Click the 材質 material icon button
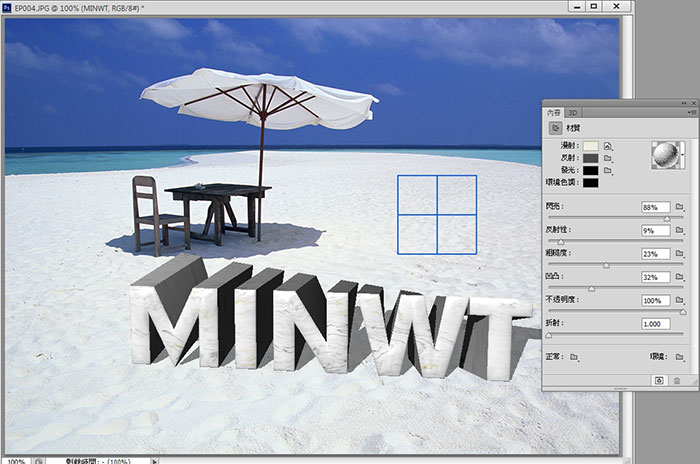 (x=556, y=128)
